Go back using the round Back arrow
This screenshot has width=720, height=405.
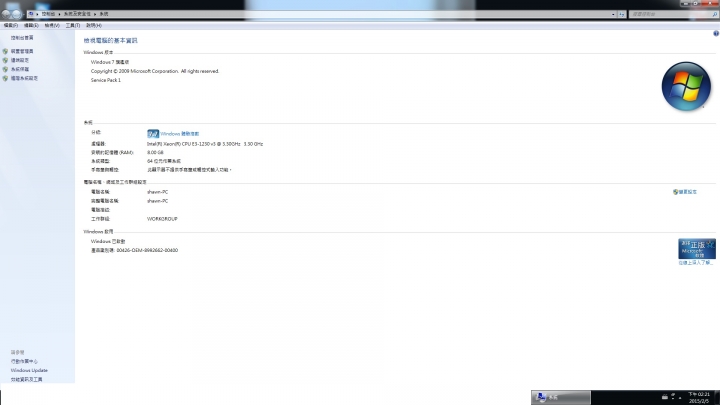pyautogui.click(x=6, y=14)
